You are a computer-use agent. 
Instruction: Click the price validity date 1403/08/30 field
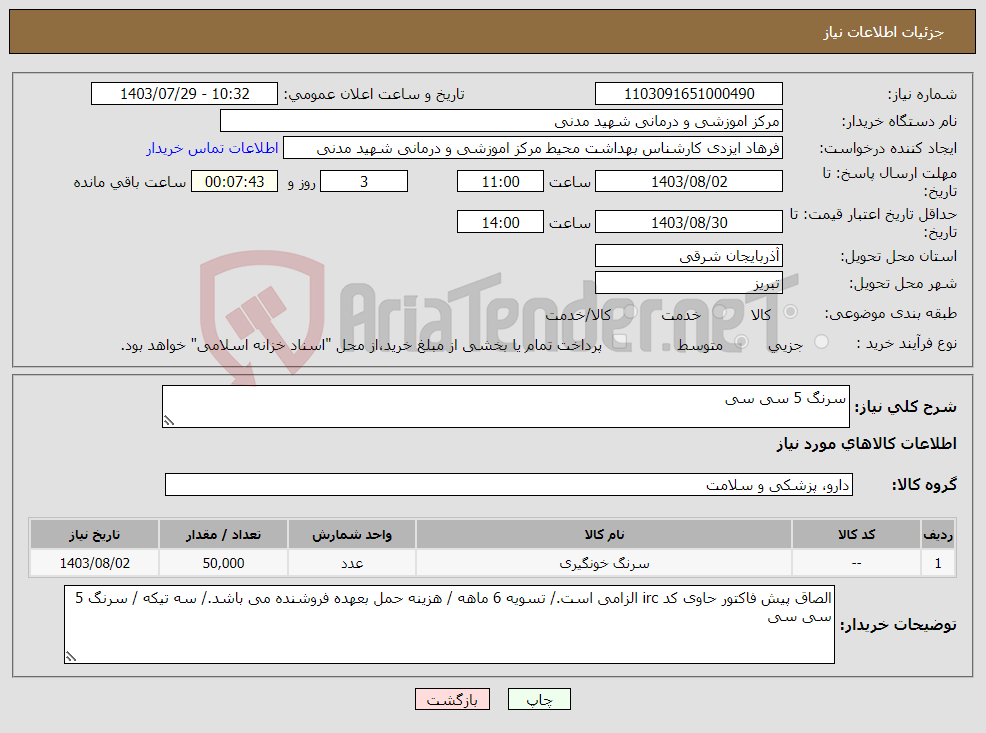coord(689,223)
